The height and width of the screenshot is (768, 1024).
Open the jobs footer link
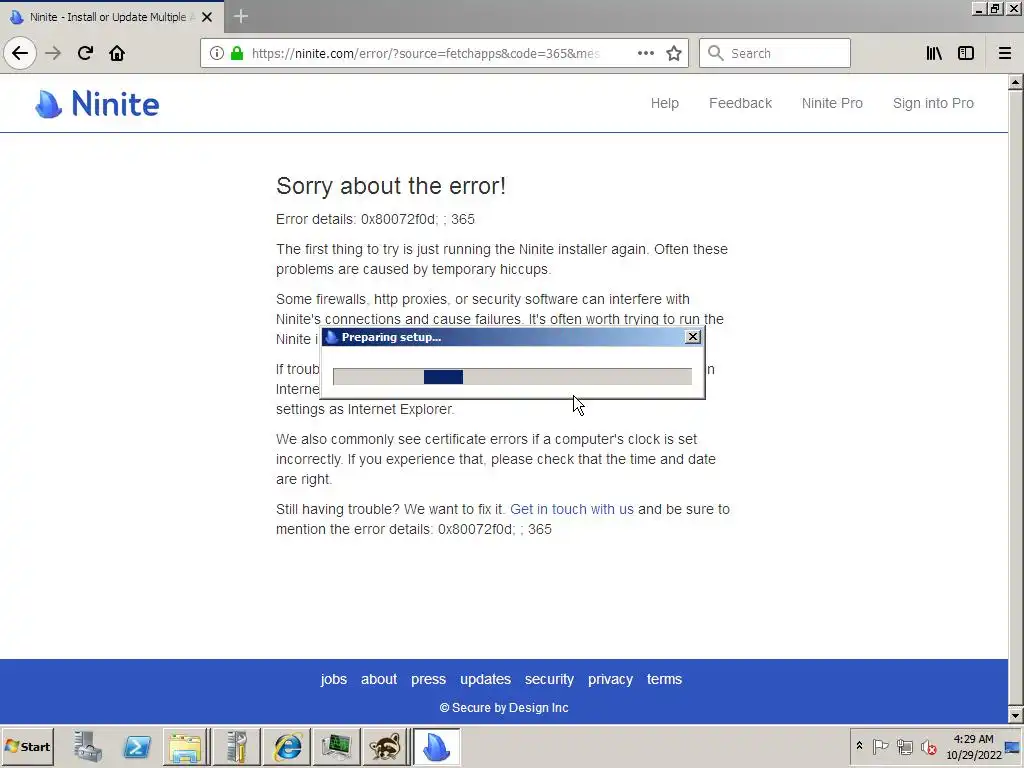pos(334,679)
